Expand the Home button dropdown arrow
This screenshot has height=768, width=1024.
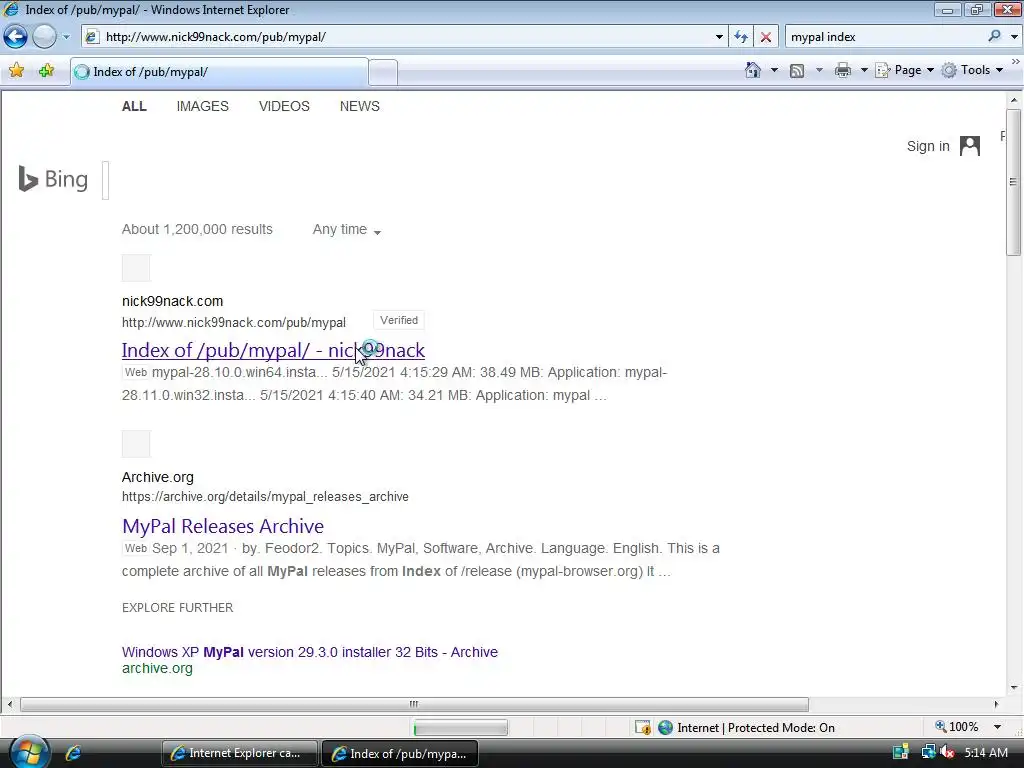775,70
